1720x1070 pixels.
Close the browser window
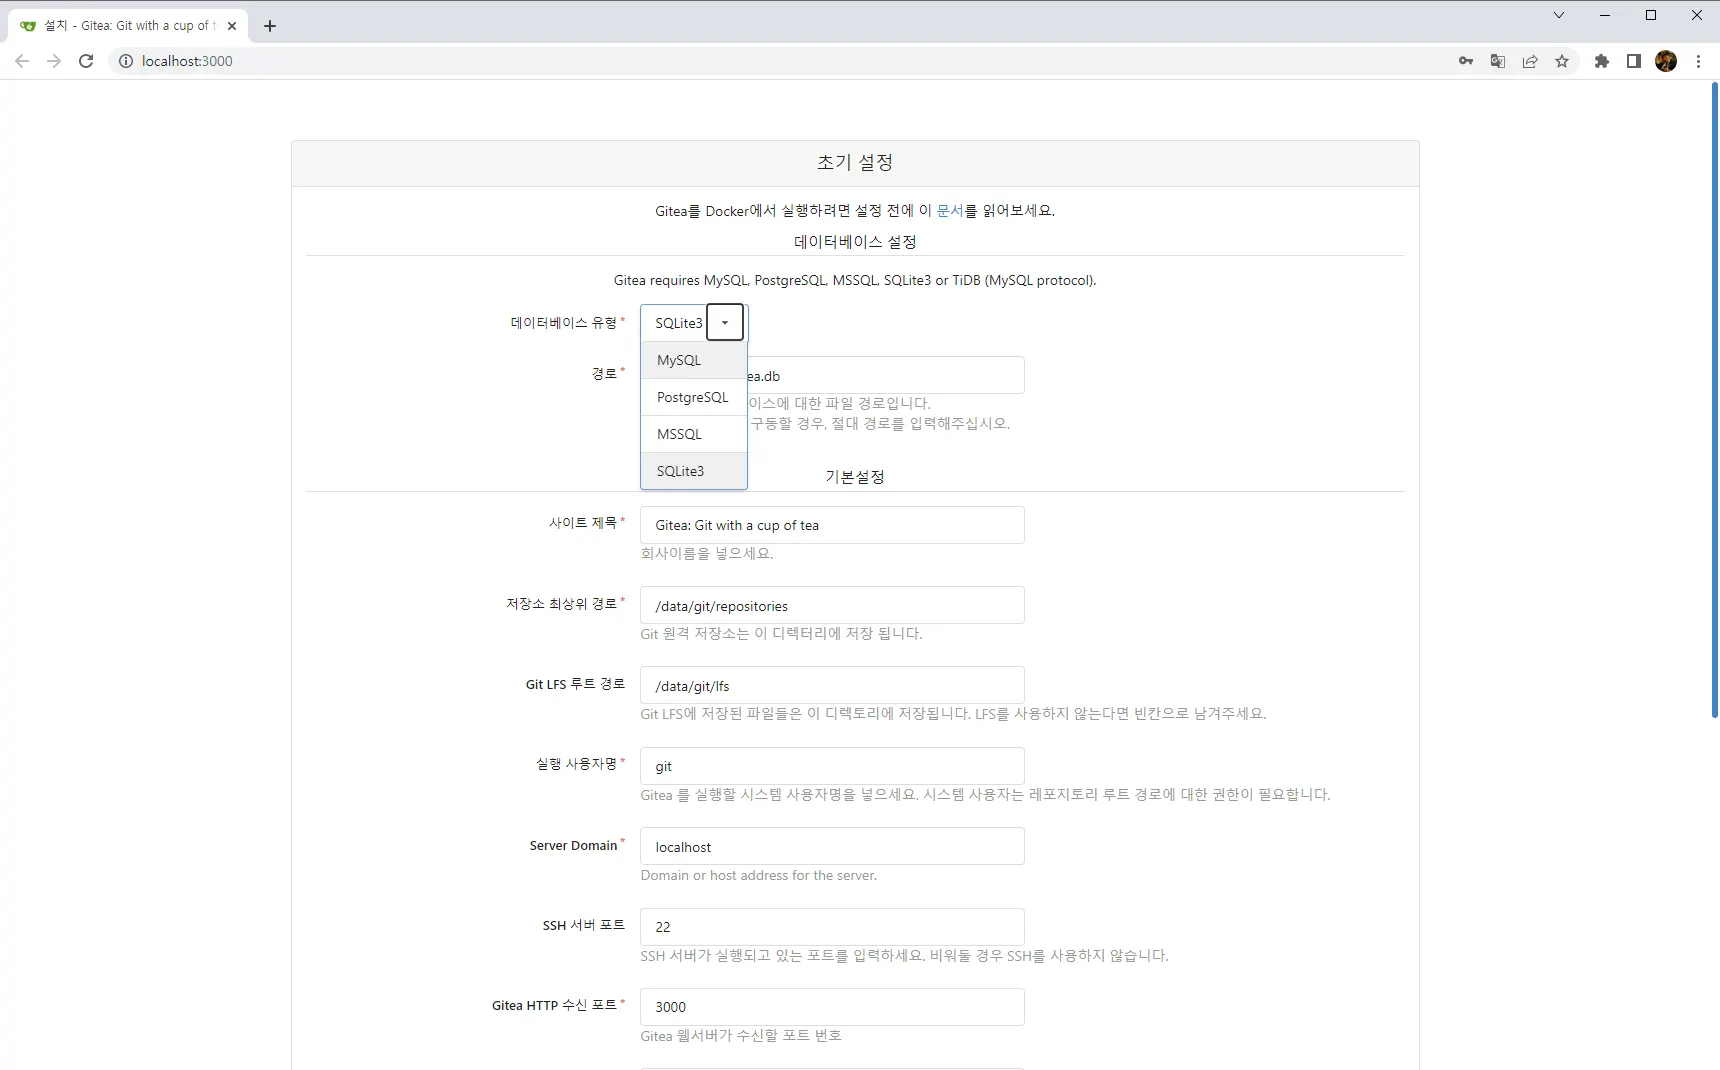1697,15
